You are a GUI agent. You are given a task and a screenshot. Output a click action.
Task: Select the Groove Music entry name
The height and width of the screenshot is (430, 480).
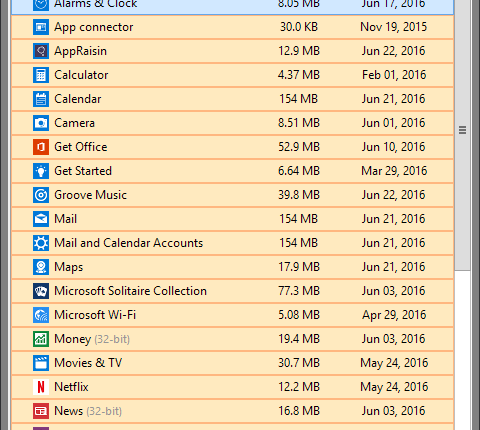pos(90,195)
